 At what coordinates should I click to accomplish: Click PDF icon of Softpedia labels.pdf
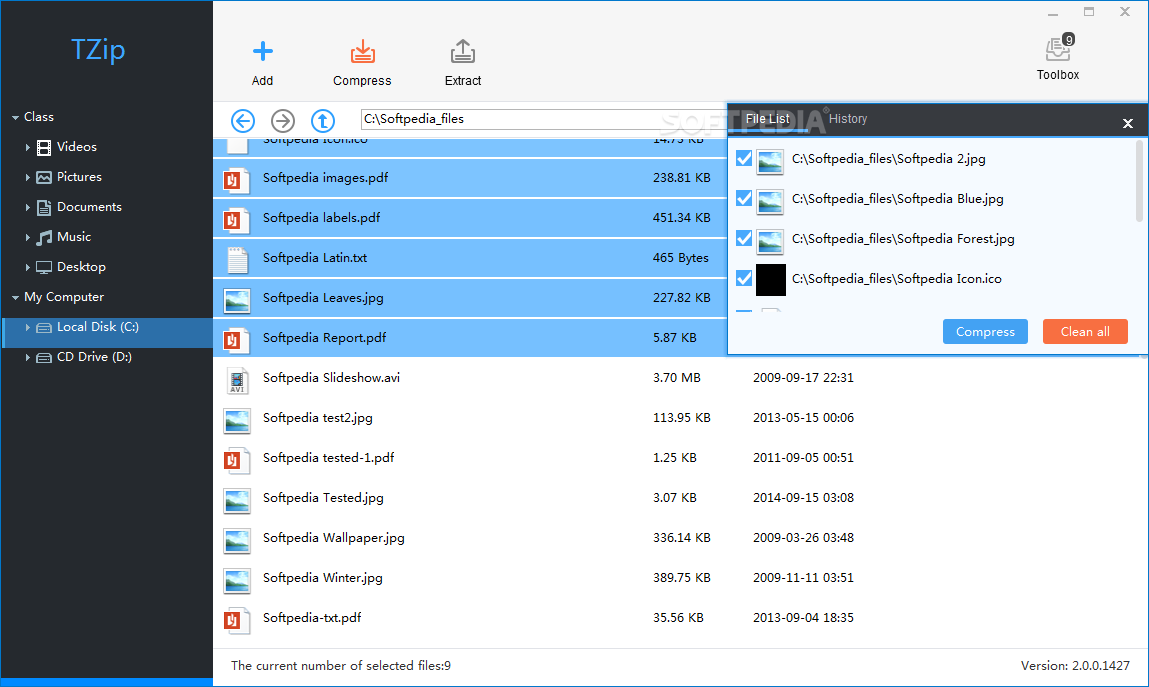(237, 219)
